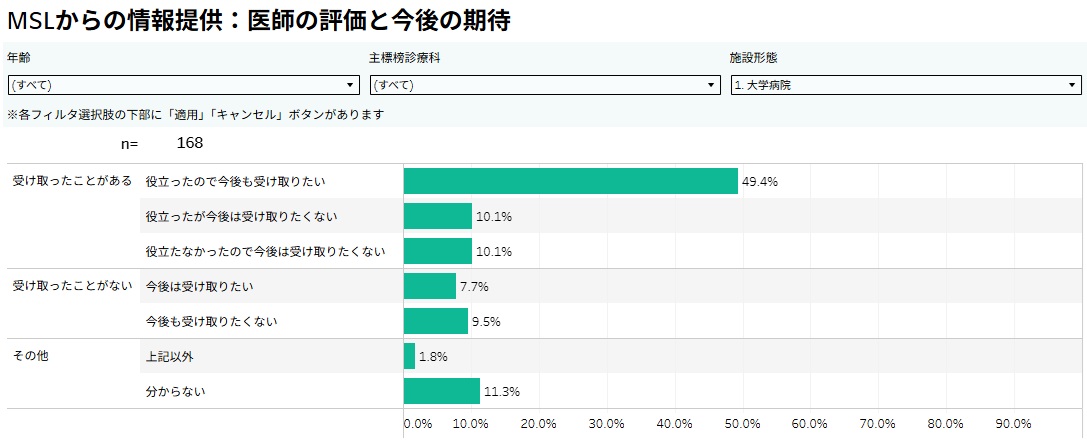1087x443 pixels.
Task: Click the 上記以外 row label
Action: 170,356
